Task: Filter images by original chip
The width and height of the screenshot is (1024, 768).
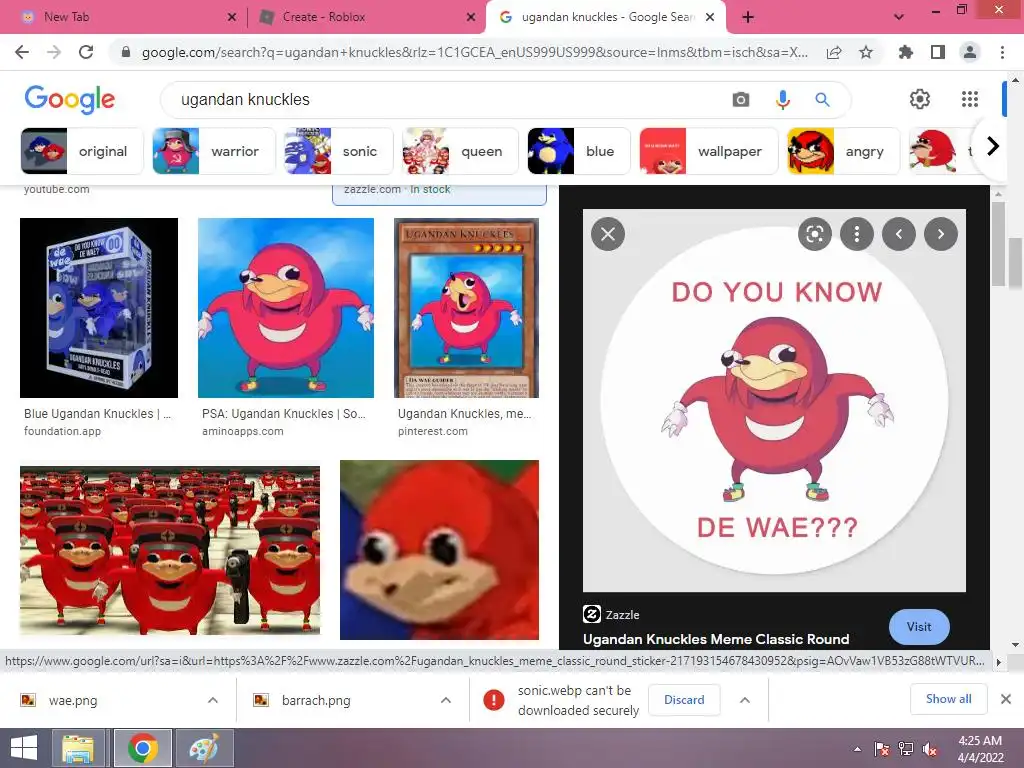Action: [x=82, y=152]
